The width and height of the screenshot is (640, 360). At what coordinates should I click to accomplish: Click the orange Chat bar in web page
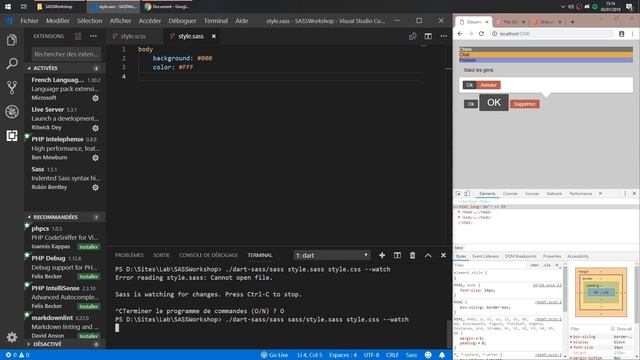pyautogui.click(x=546, y=54)
